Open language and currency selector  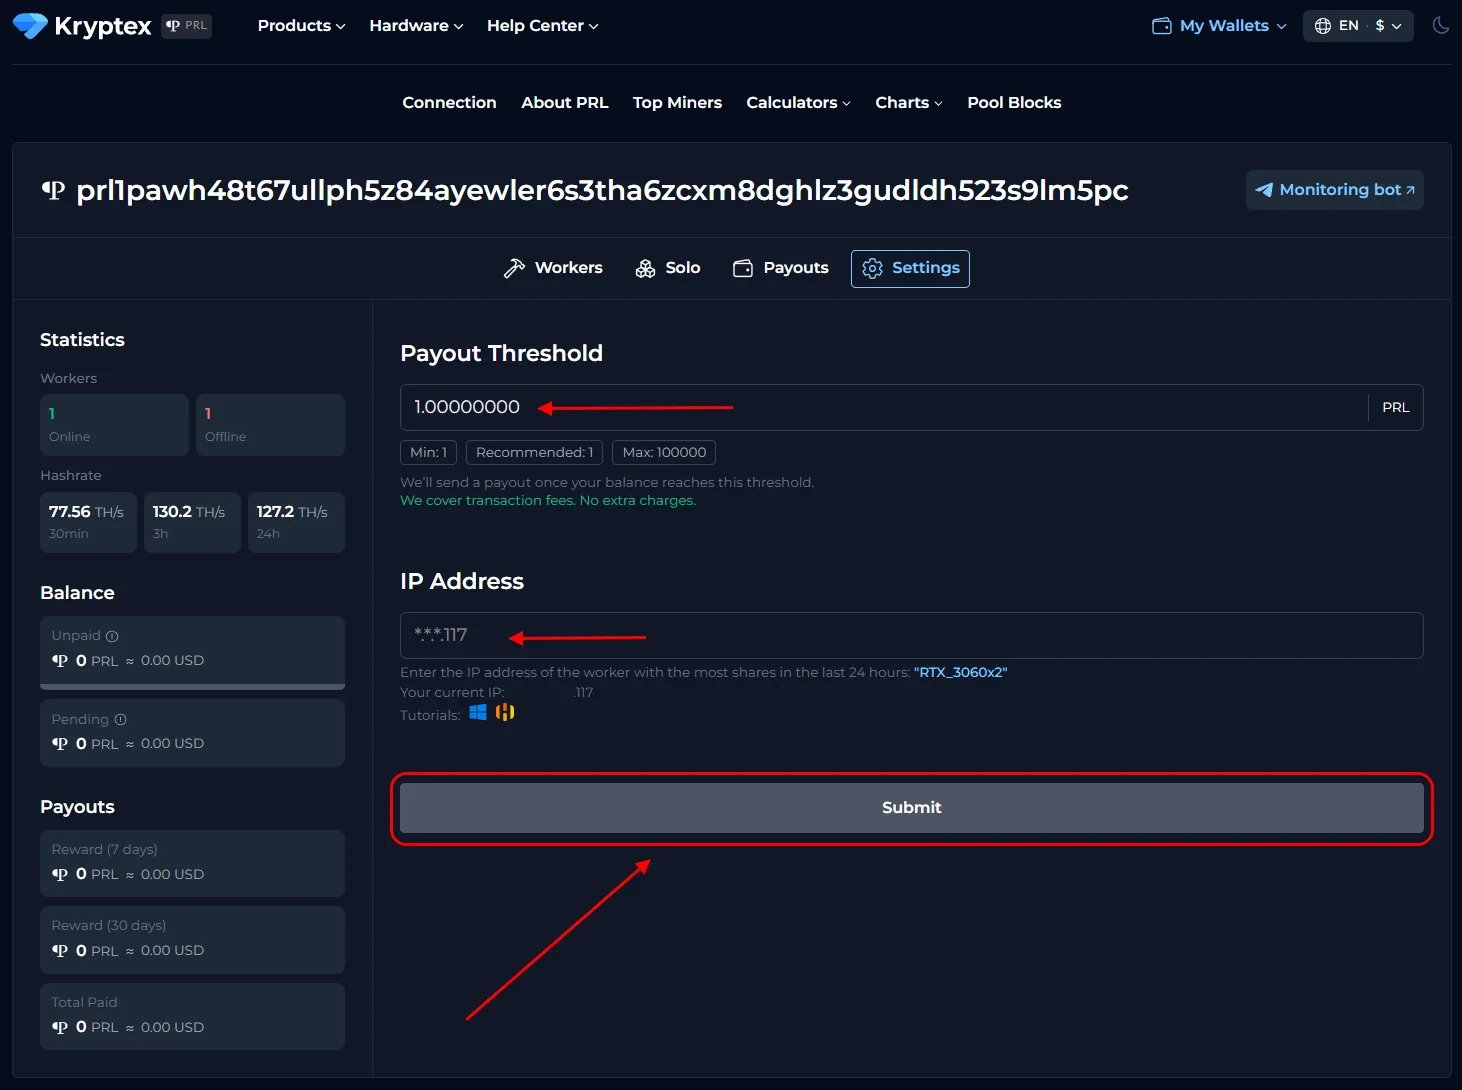click(x=1358, y=26)
